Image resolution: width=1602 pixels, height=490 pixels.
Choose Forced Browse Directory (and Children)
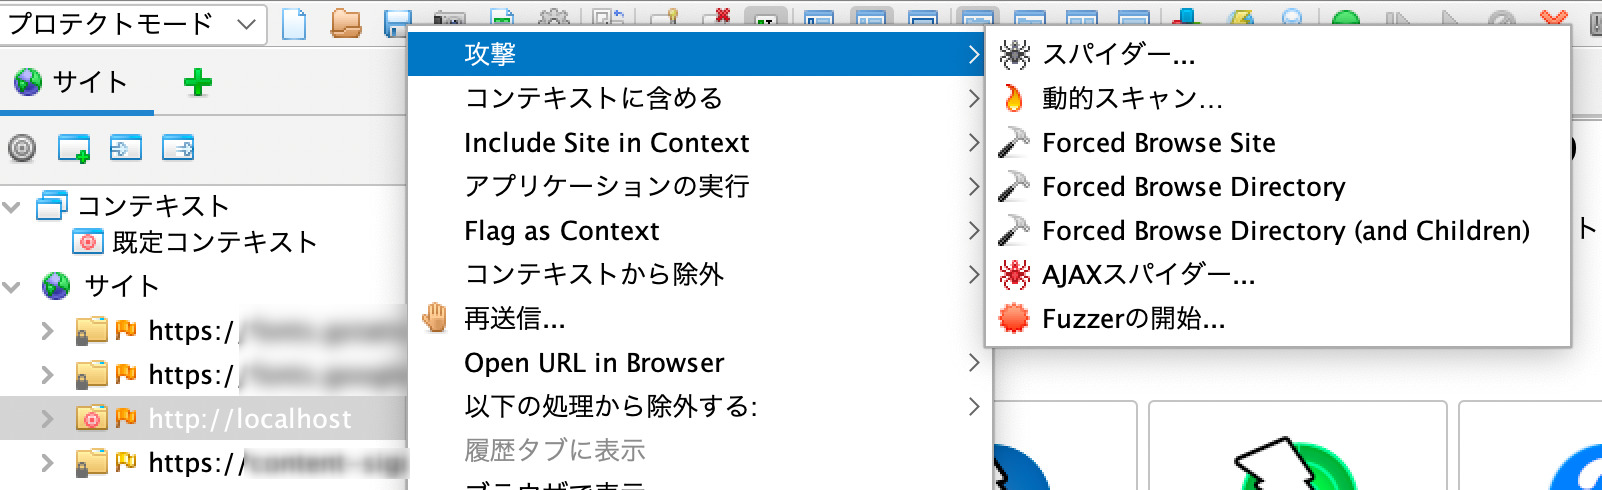click(1277, 230)
